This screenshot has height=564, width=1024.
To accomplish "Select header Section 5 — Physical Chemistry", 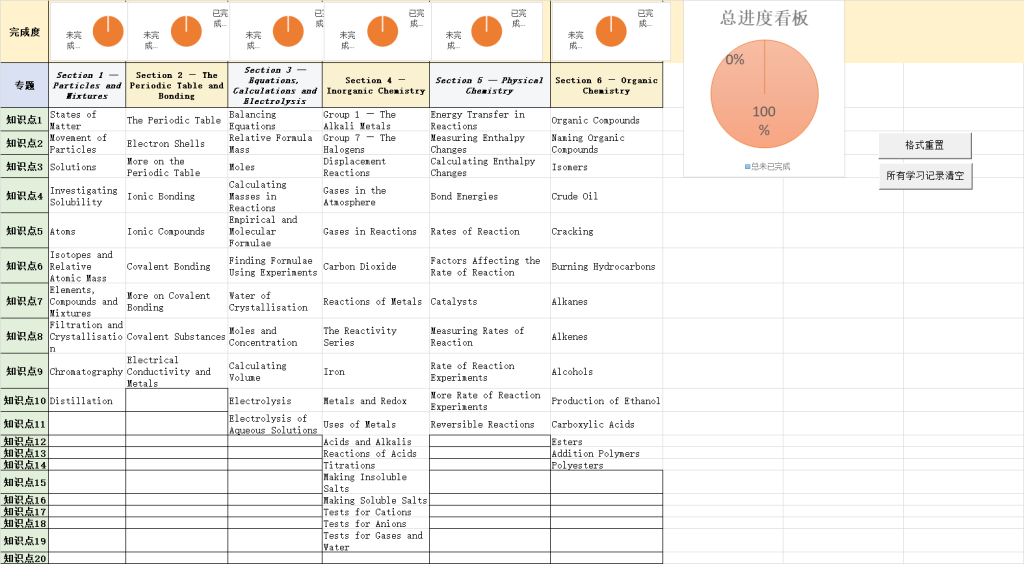I will (x=490, y=86).
